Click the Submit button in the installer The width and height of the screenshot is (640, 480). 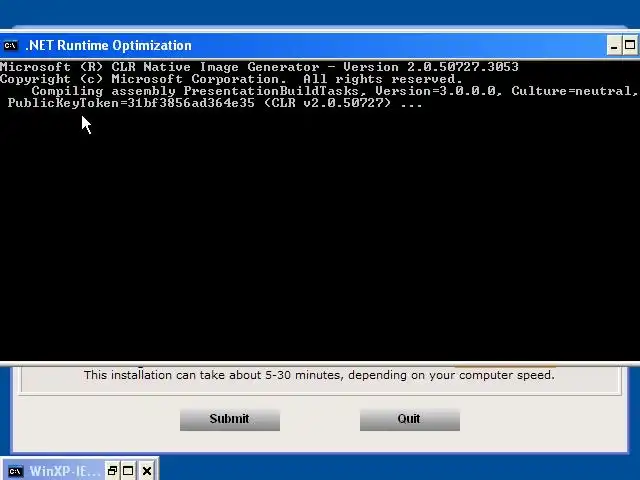[x=230, y=419]
